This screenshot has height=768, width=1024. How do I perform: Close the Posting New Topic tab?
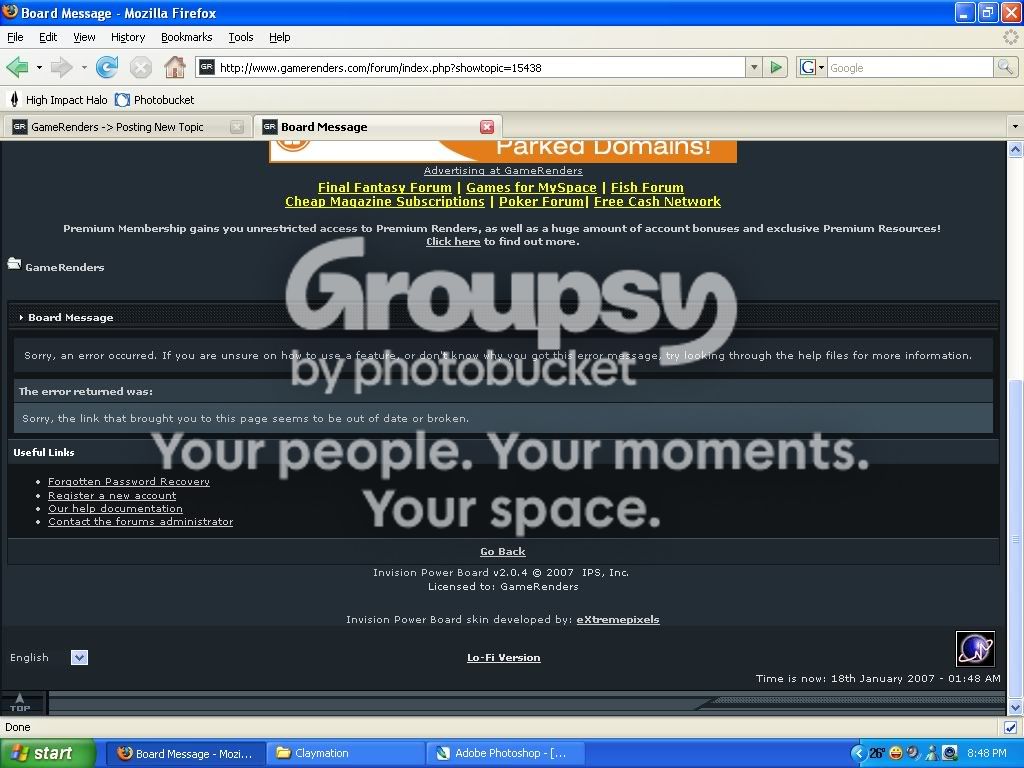[237, 127]
